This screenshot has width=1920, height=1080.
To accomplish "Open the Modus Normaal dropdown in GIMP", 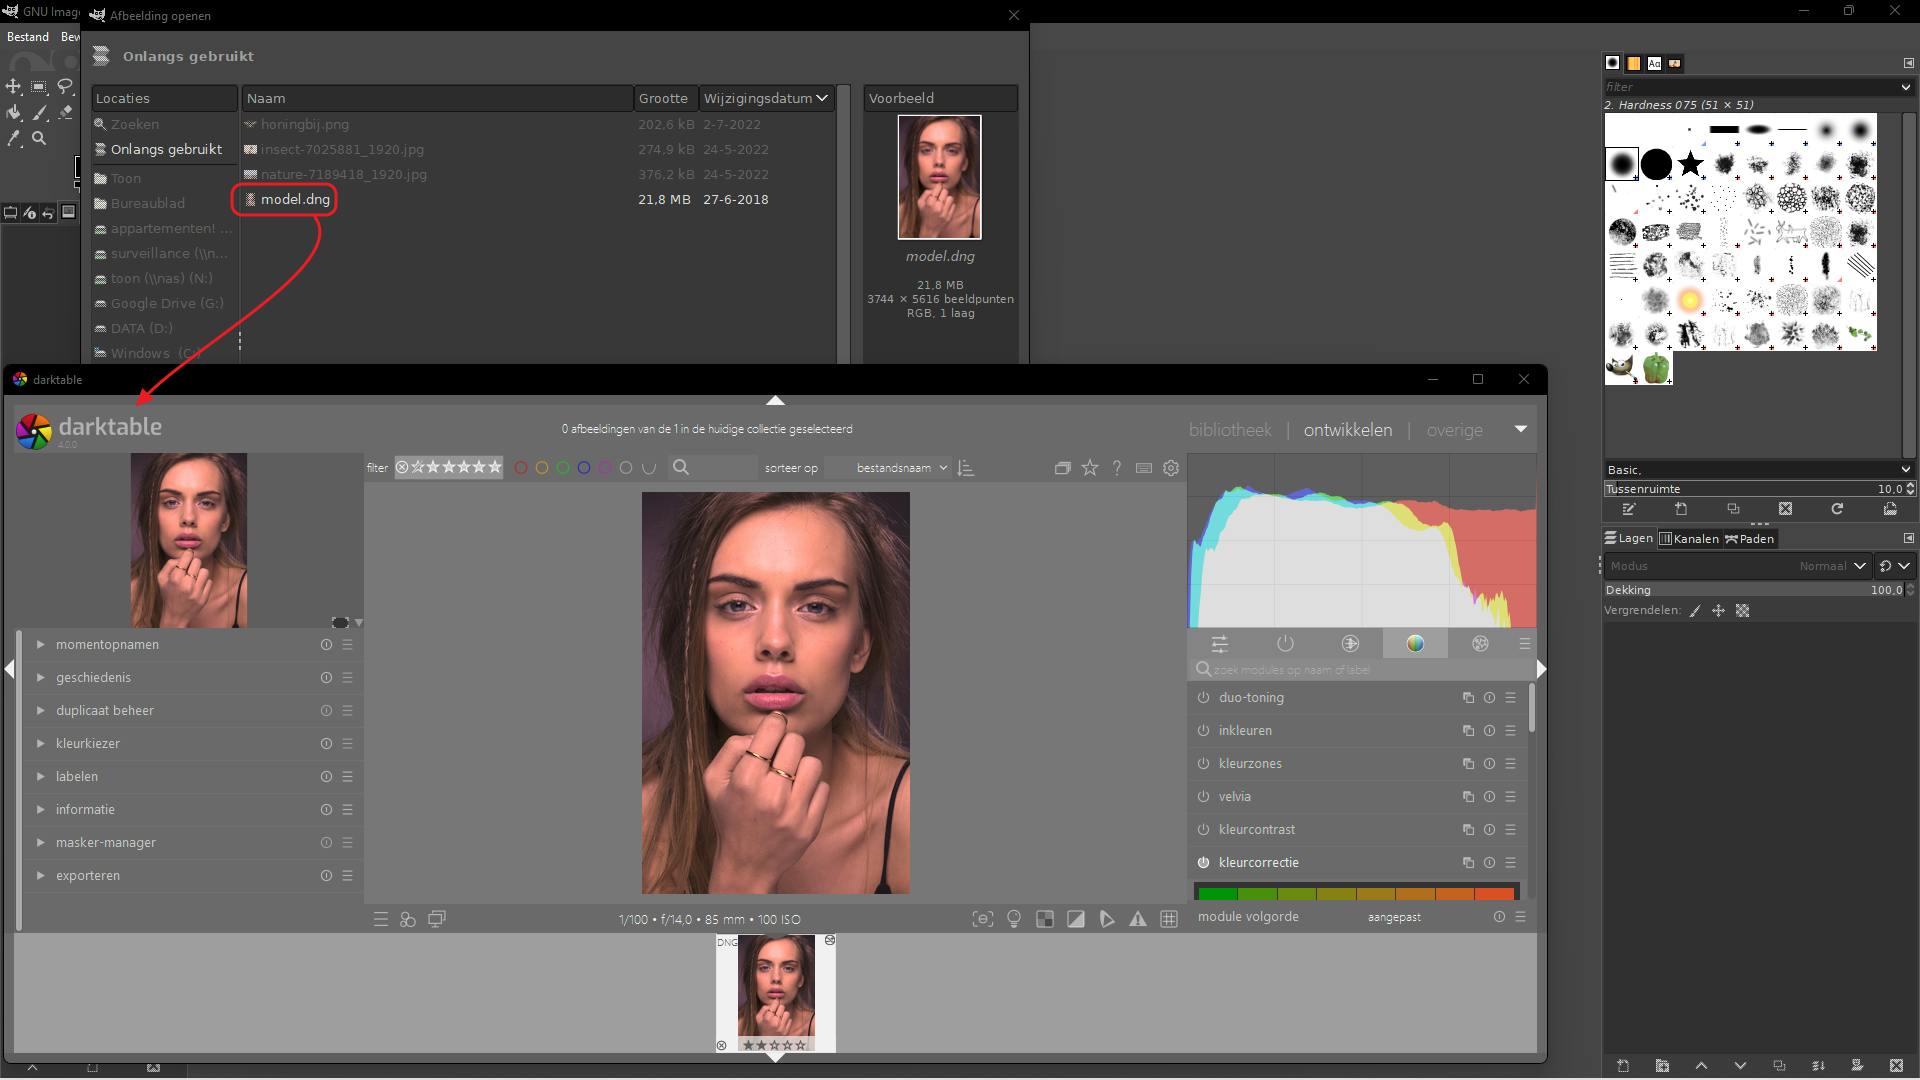I will tap(1832, 565).
